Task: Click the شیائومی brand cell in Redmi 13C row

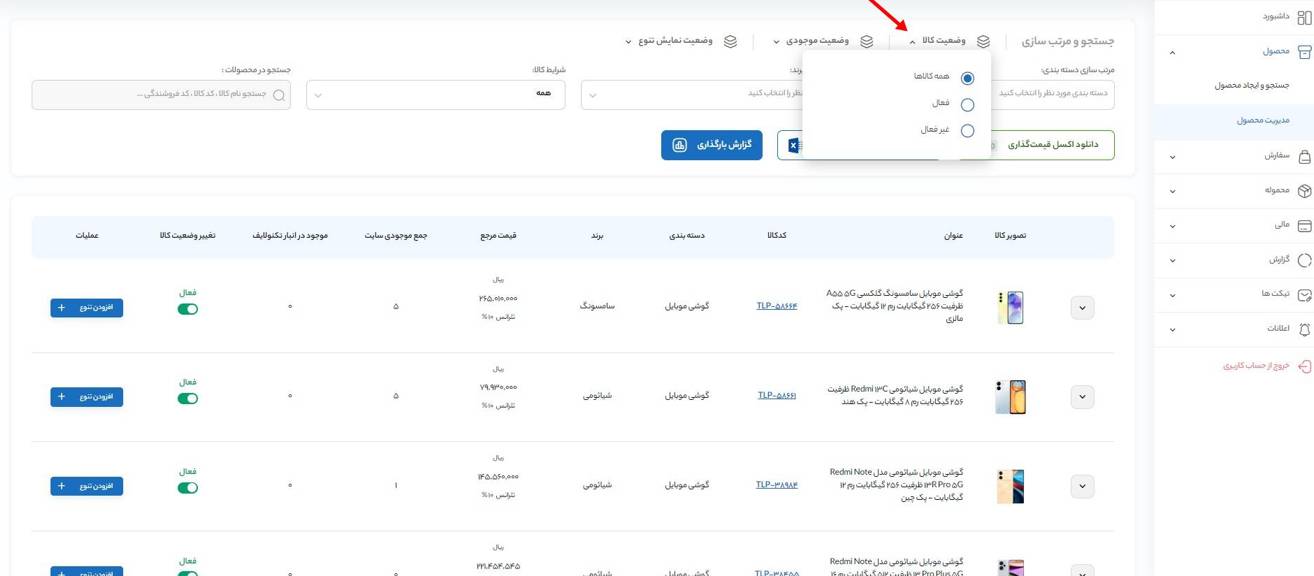Action: coord(597,395)
